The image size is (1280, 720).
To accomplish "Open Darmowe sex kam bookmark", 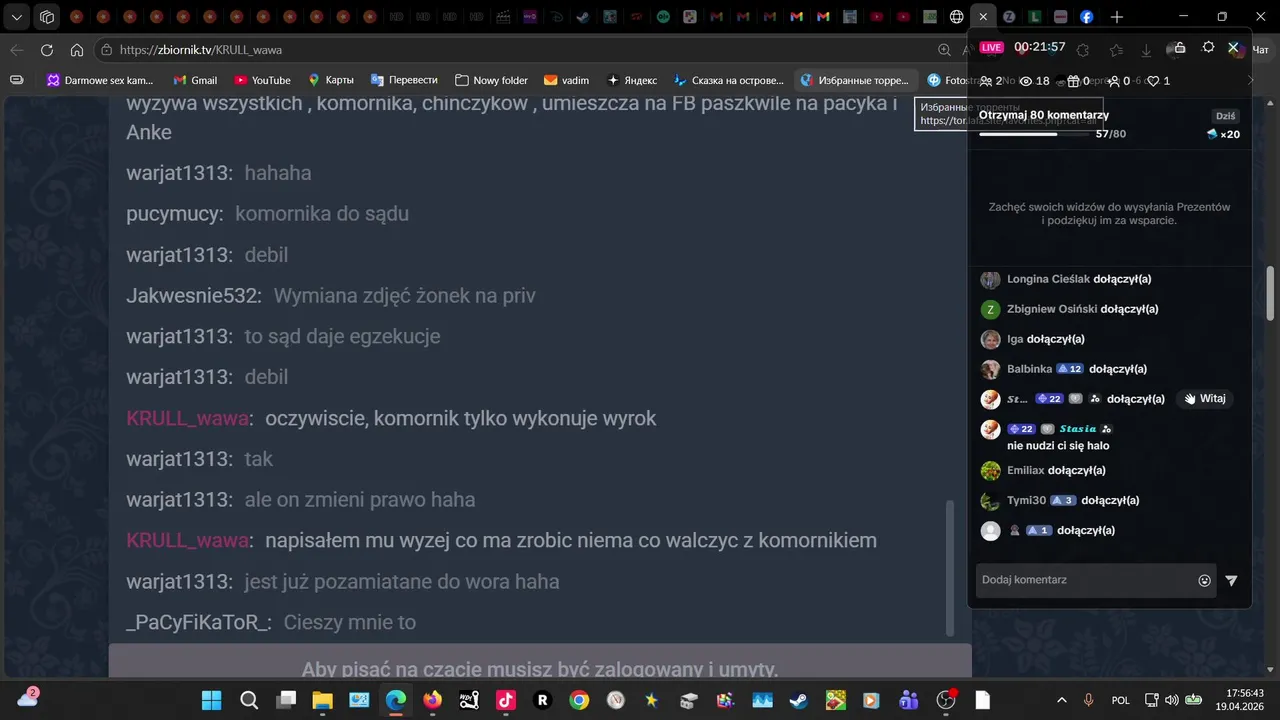I will (100, 80).
